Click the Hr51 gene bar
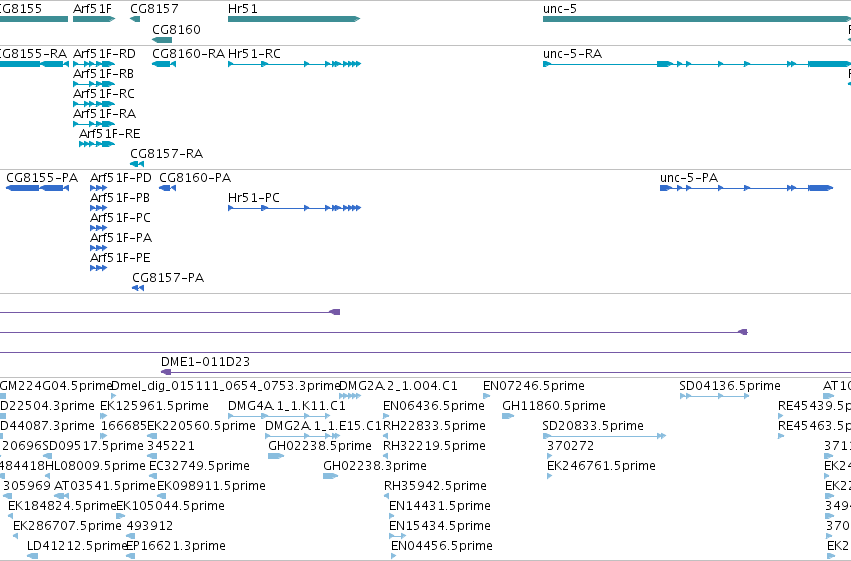Screen dimensions: 851x561 coord(294,19)
